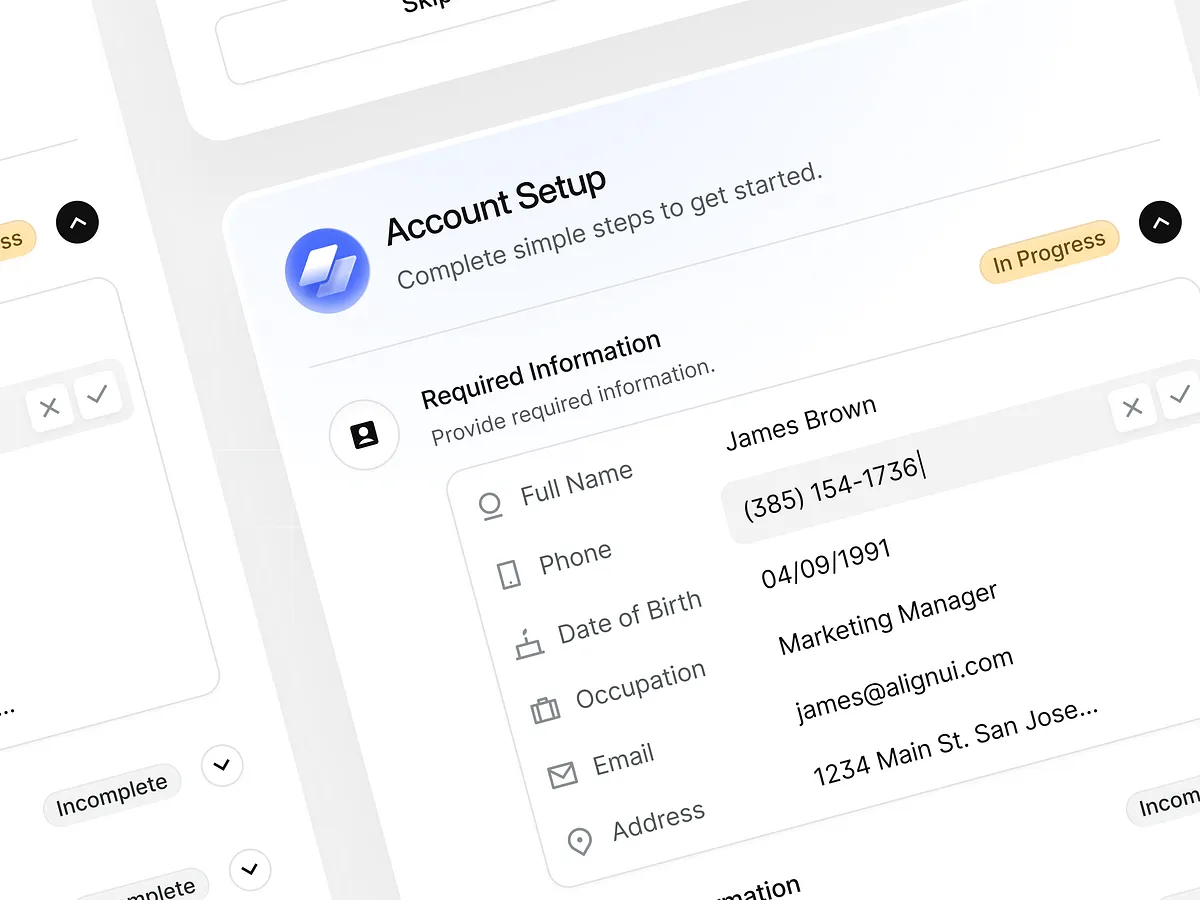This screenshot has height=900, width=1200.
Task: Expand the section next to the Incomplete badge
Action: click(x=222, y=766)
